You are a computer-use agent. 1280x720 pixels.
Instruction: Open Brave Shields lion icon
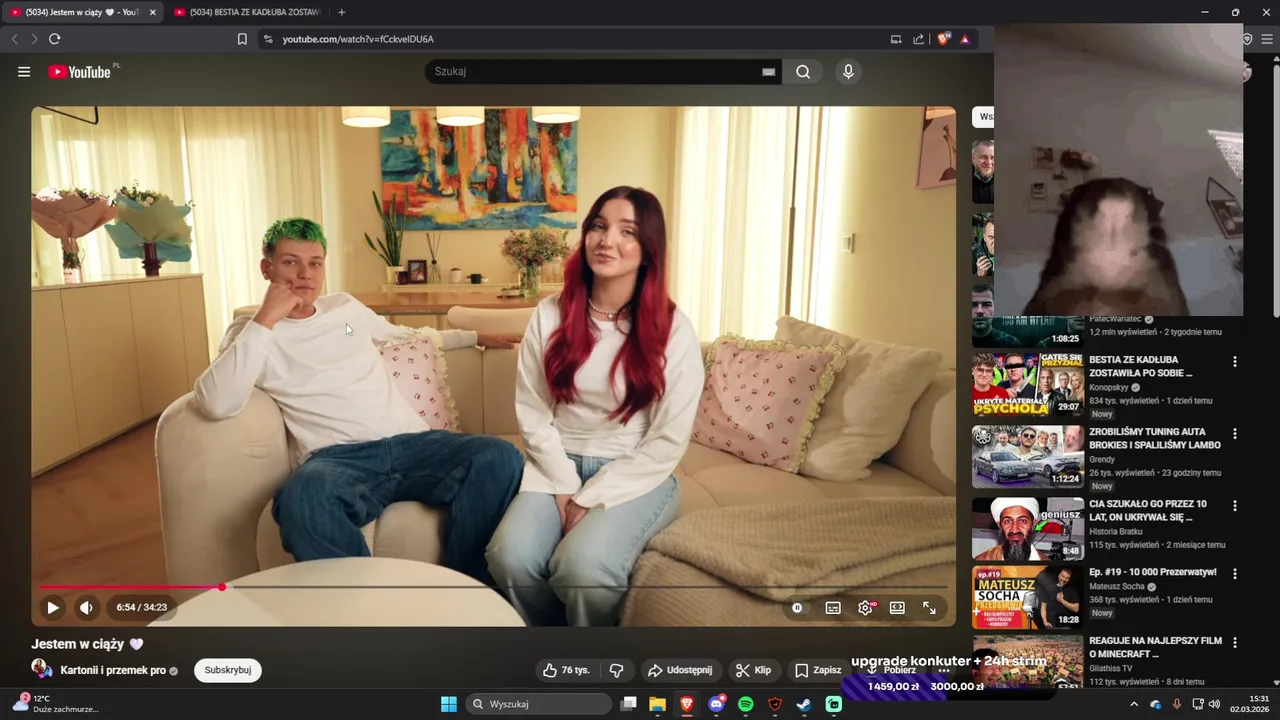(942, 39)
